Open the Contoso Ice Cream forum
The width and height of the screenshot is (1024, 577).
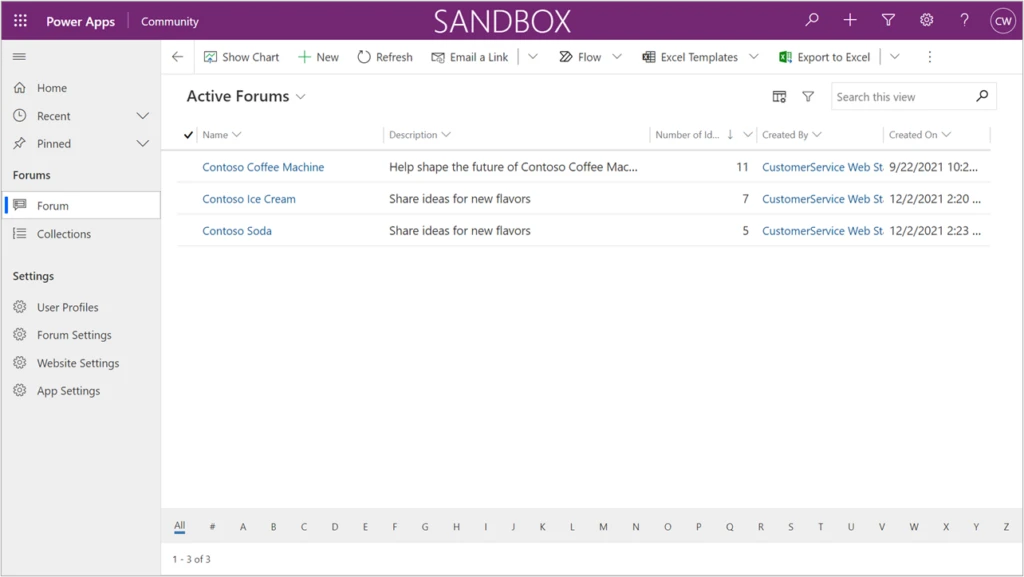(x=248, y=199)
